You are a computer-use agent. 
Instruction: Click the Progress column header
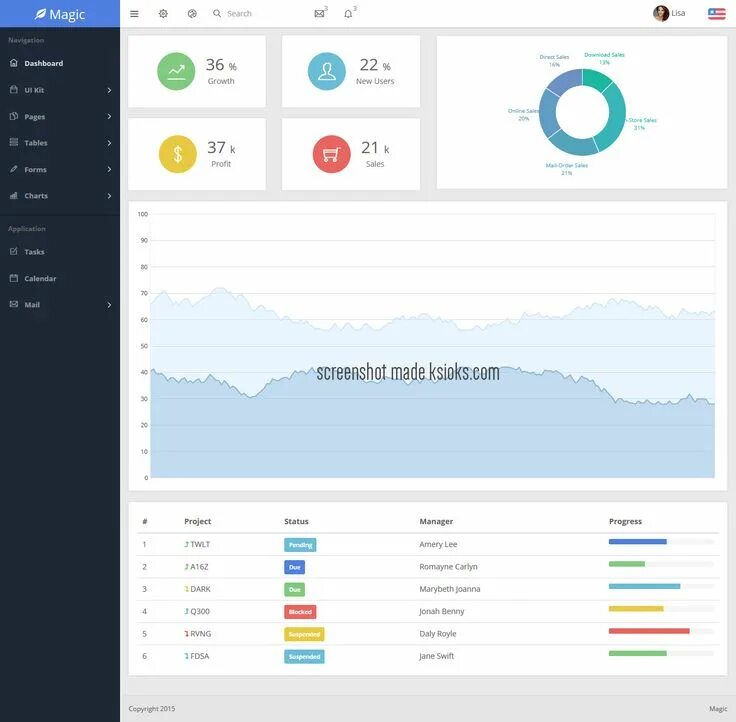(625, 522)
